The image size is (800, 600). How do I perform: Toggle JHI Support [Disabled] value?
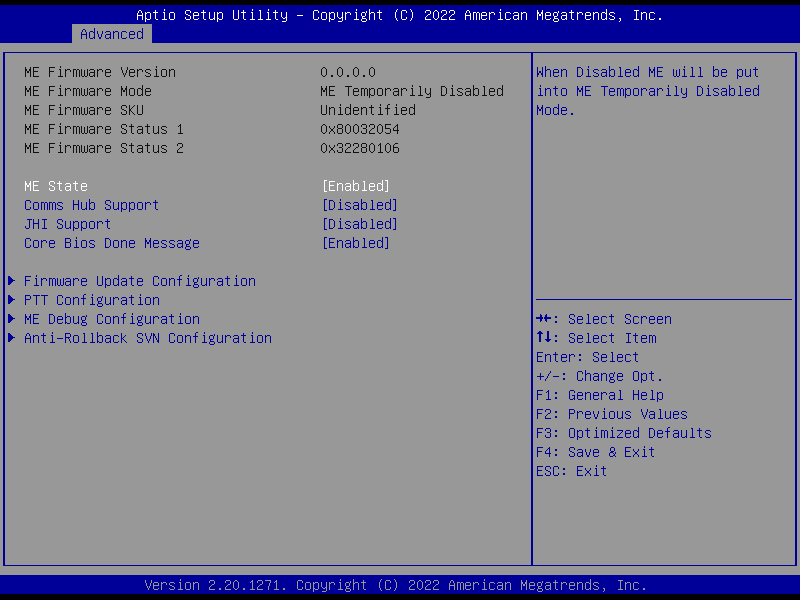(360, 224)
